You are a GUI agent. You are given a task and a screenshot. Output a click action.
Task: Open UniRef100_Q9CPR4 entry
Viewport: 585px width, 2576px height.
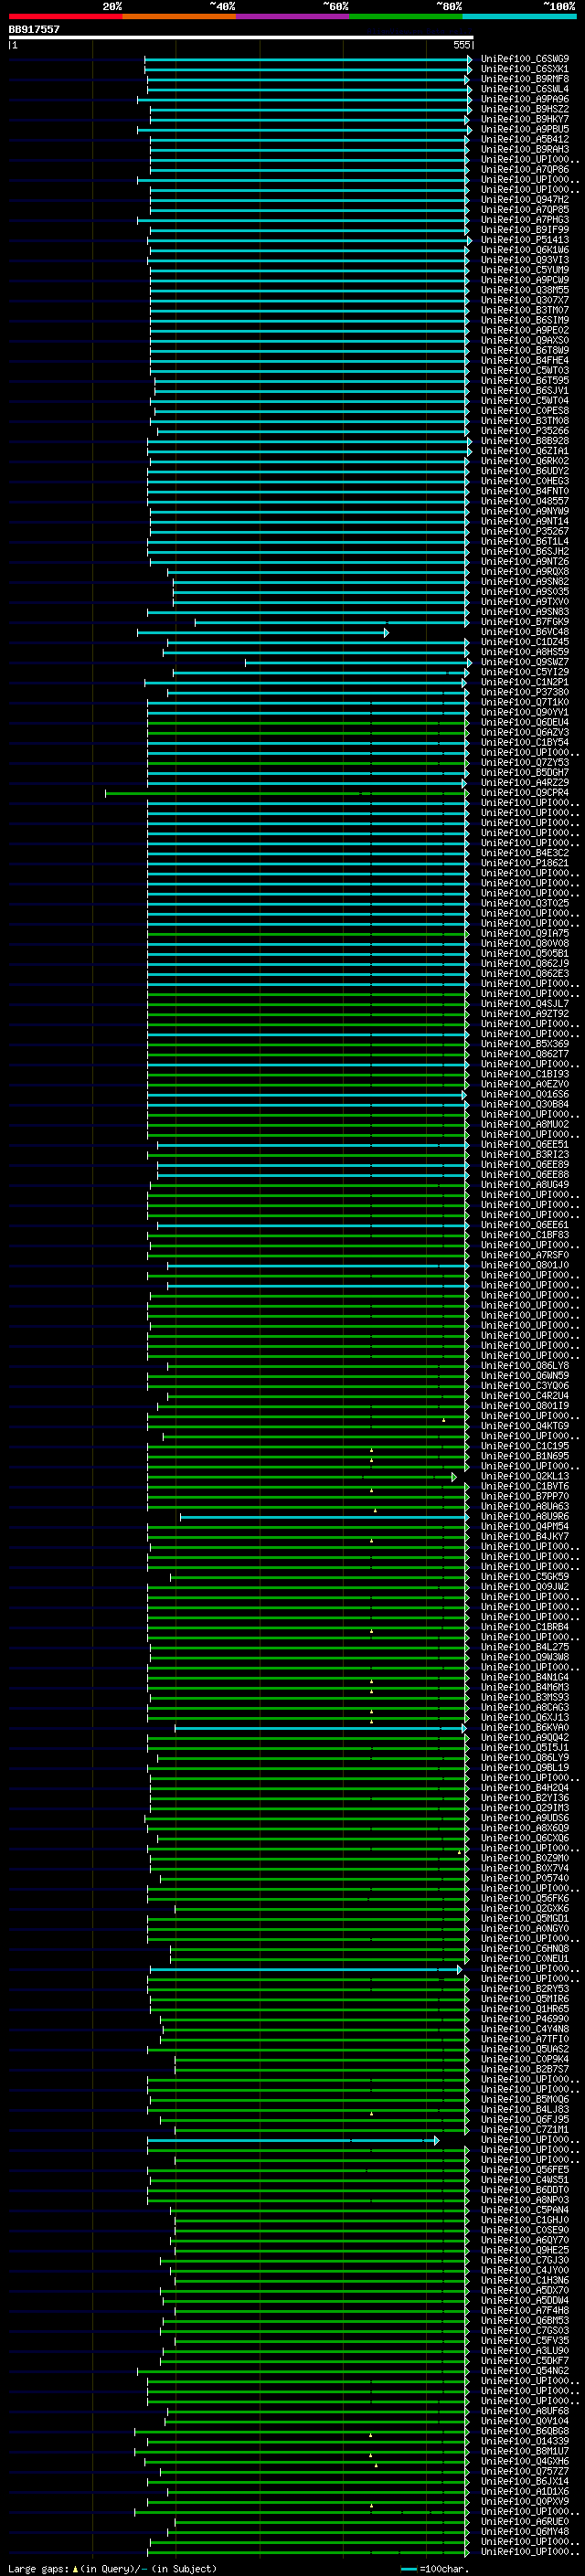point(525,793)
